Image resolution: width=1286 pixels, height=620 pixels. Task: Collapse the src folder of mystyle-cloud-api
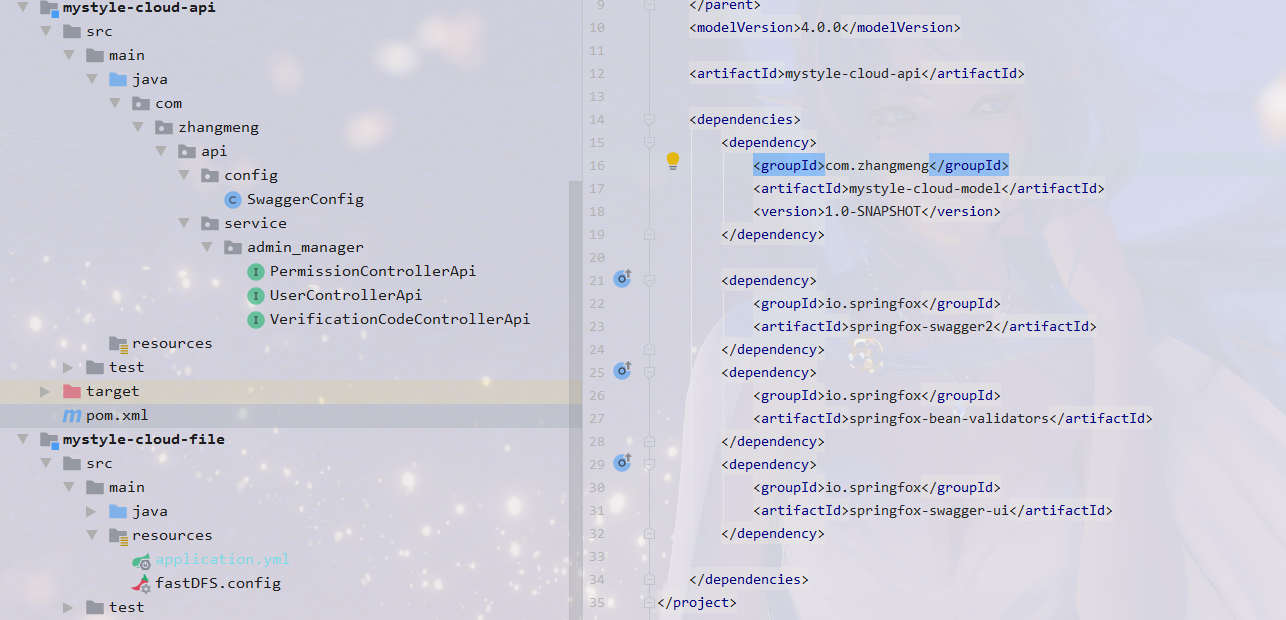(x=47, y=31)
